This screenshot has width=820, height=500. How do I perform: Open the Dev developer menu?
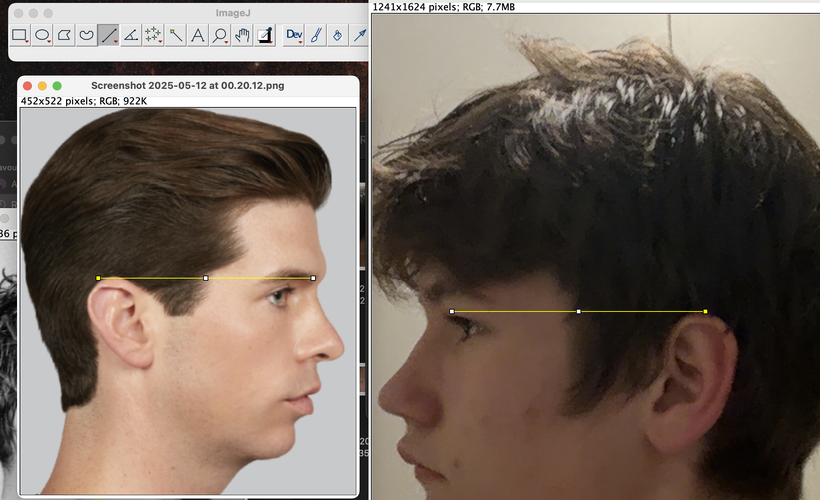coord(294,36)
